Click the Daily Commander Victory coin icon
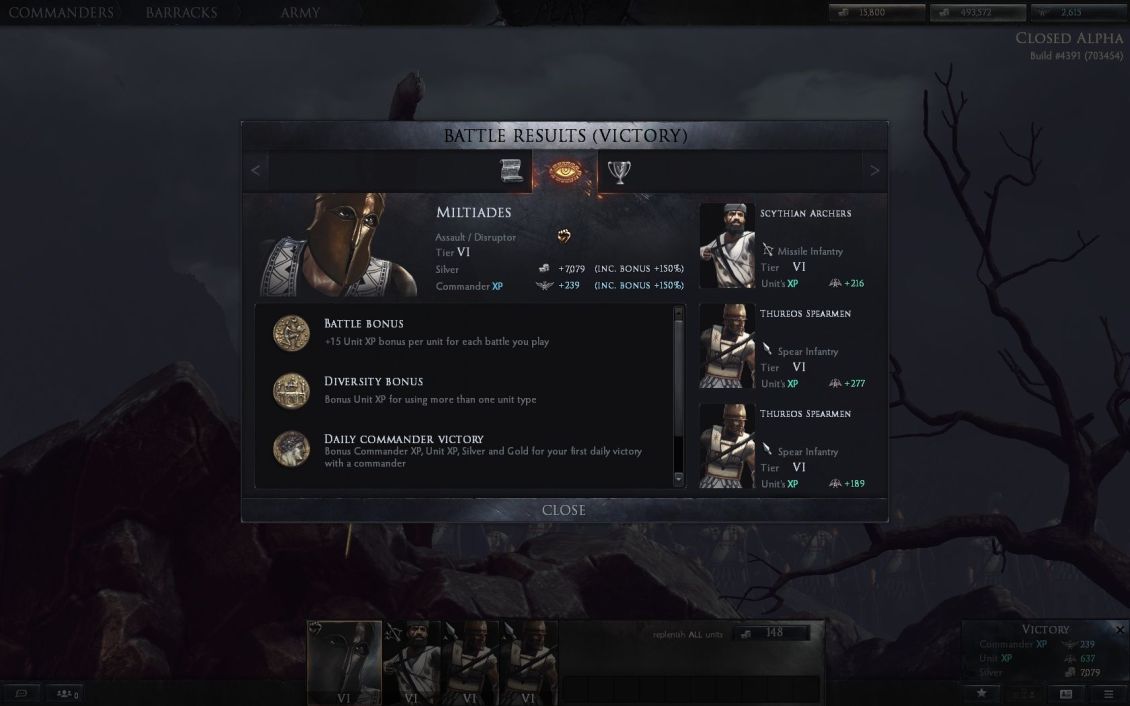This screenshot has width=1130, height=706. pos(291,448)
